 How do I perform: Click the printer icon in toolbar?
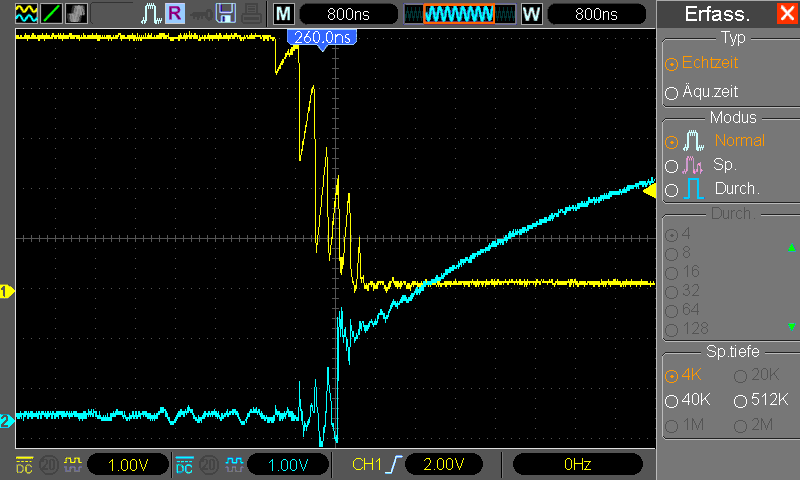[251, 14]
